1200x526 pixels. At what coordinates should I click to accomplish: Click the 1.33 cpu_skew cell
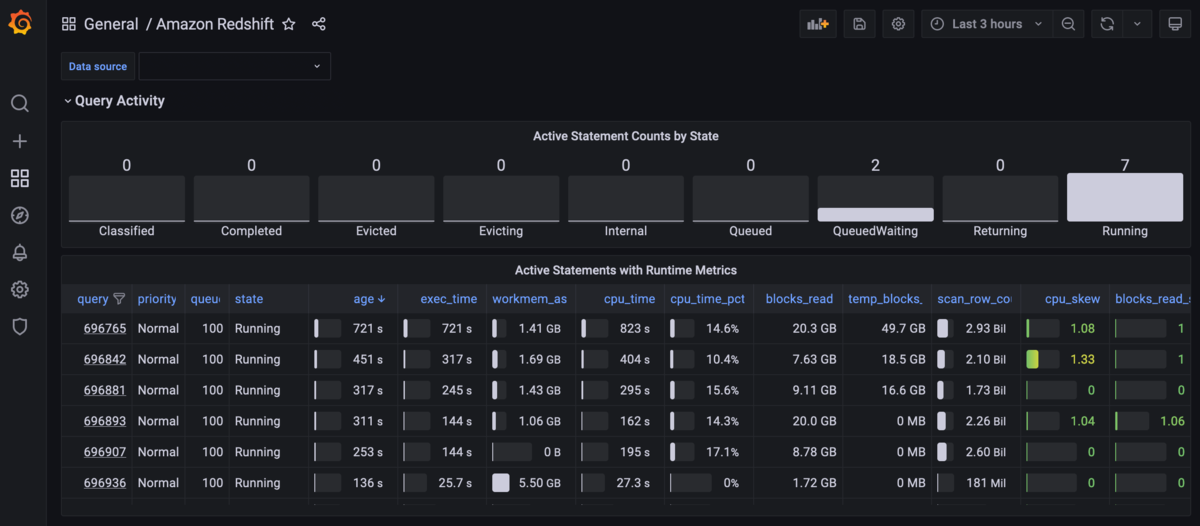1065,359
